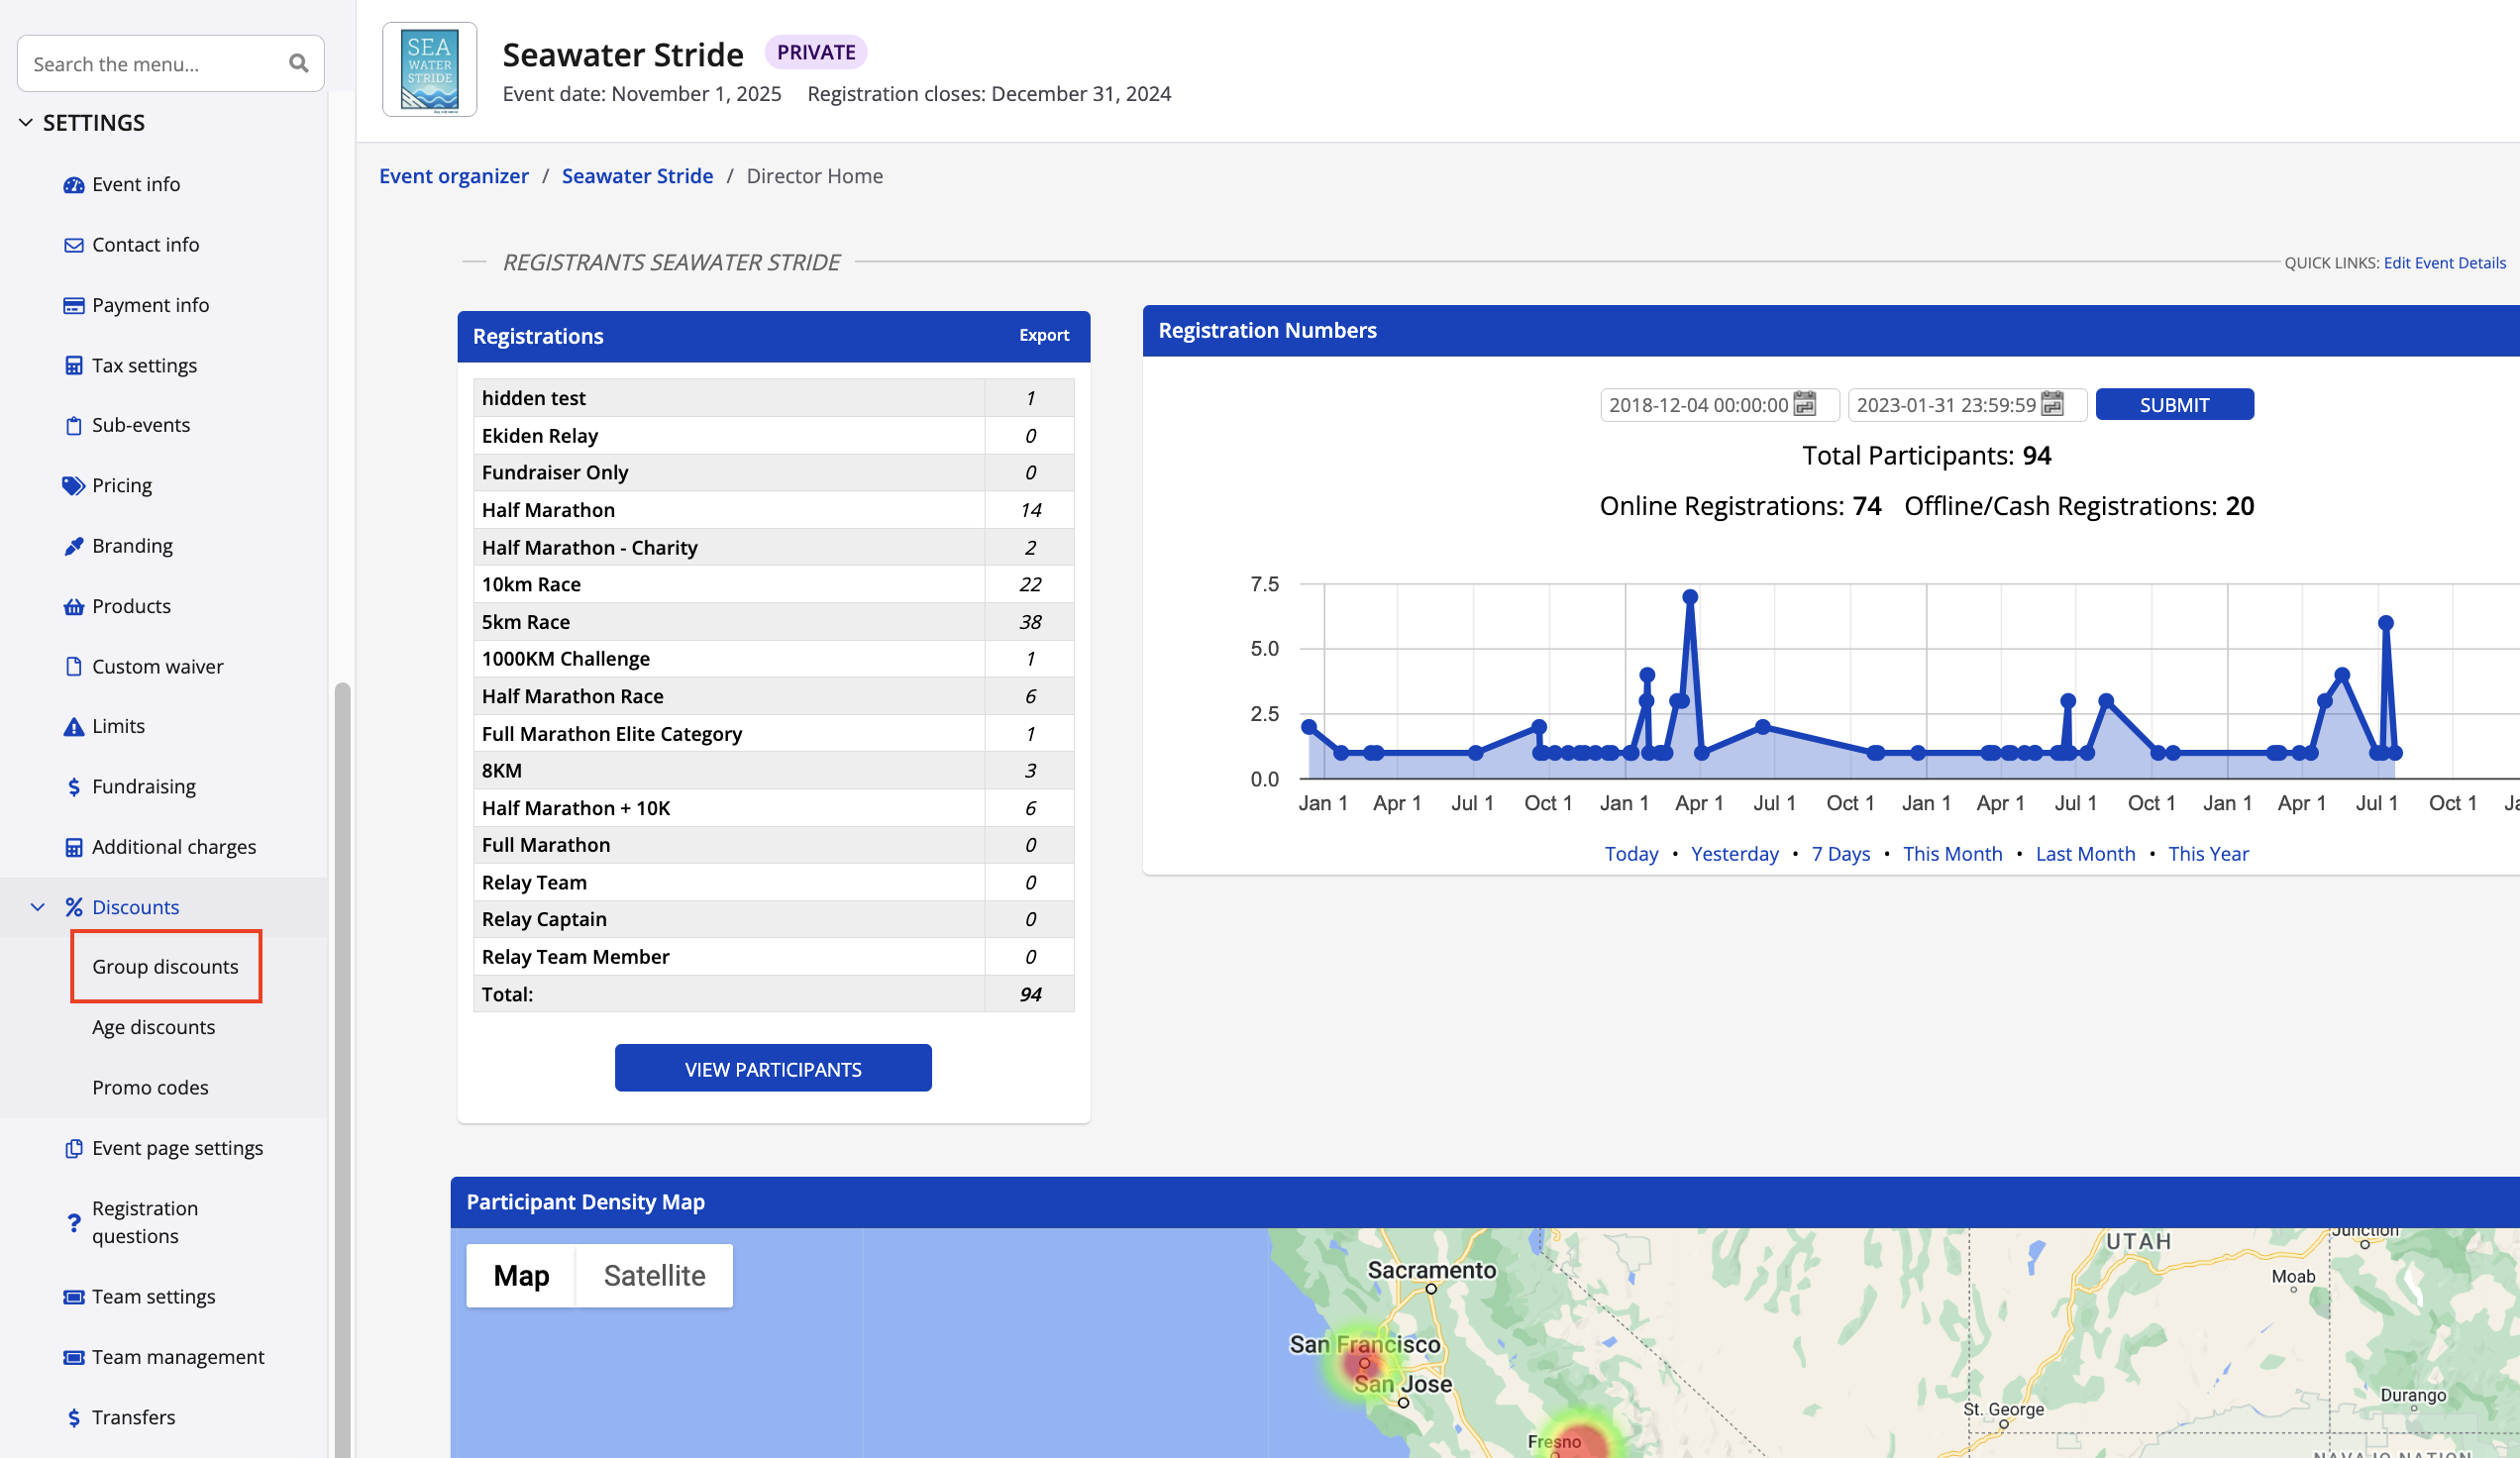The width and height of the screenshot is (2520, 1458).
Task: Click the Contact info envelope icon
Action: click(x=73, y=245)
